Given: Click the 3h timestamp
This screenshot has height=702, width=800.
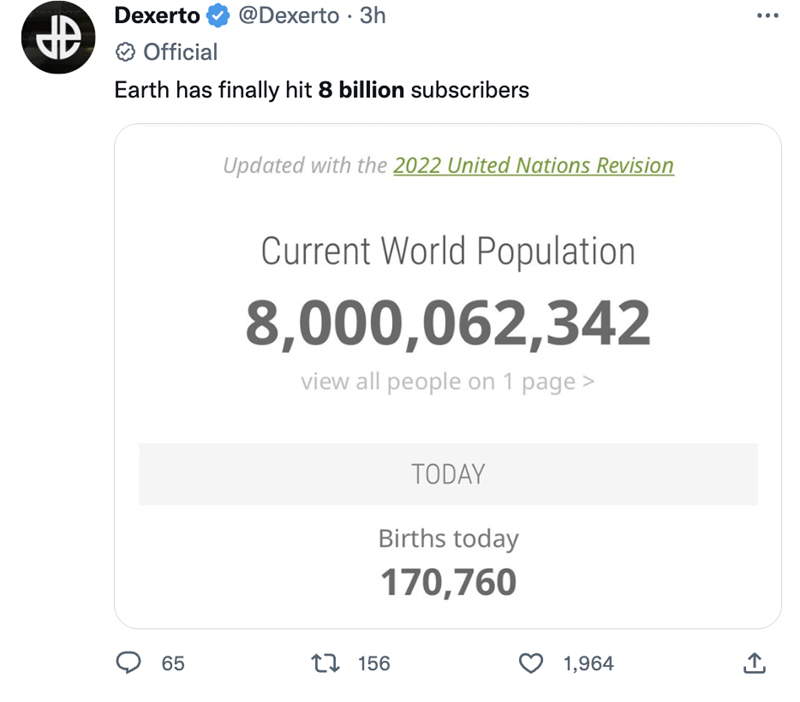Looking at the screenshot, I should [x=372, y=16].
